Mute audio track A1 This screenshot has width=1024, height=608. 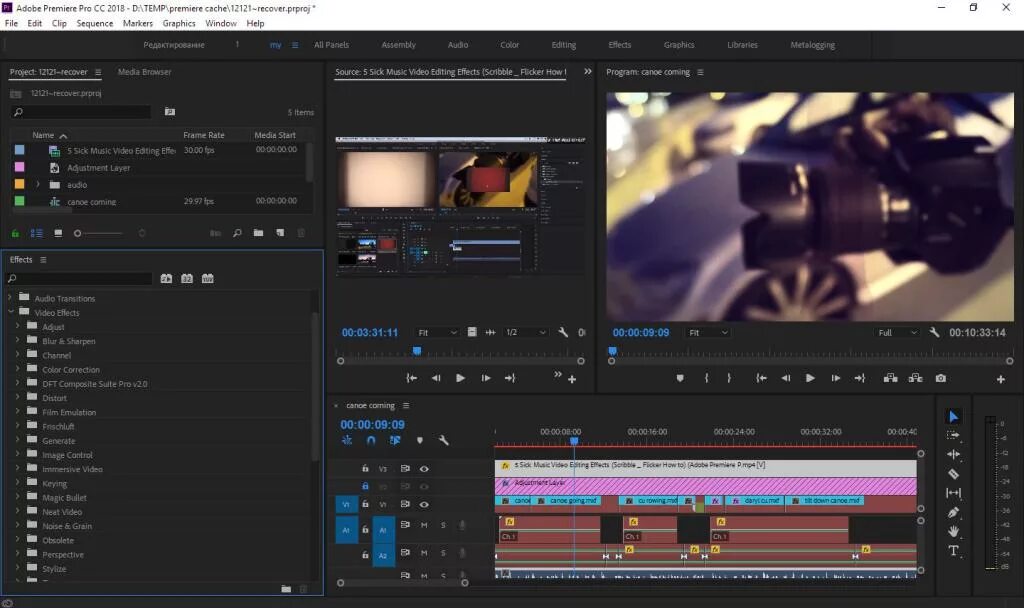[424, 525]
